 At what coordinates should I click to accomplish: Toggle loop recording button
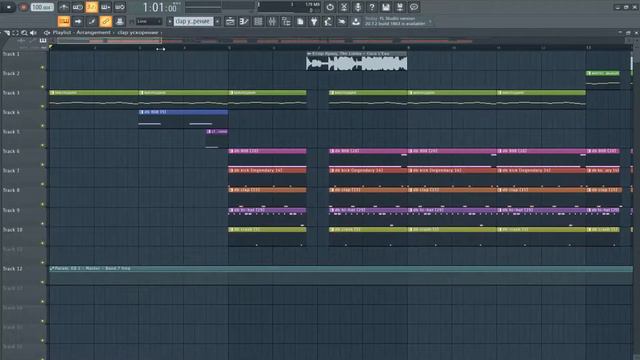point(120,7)
